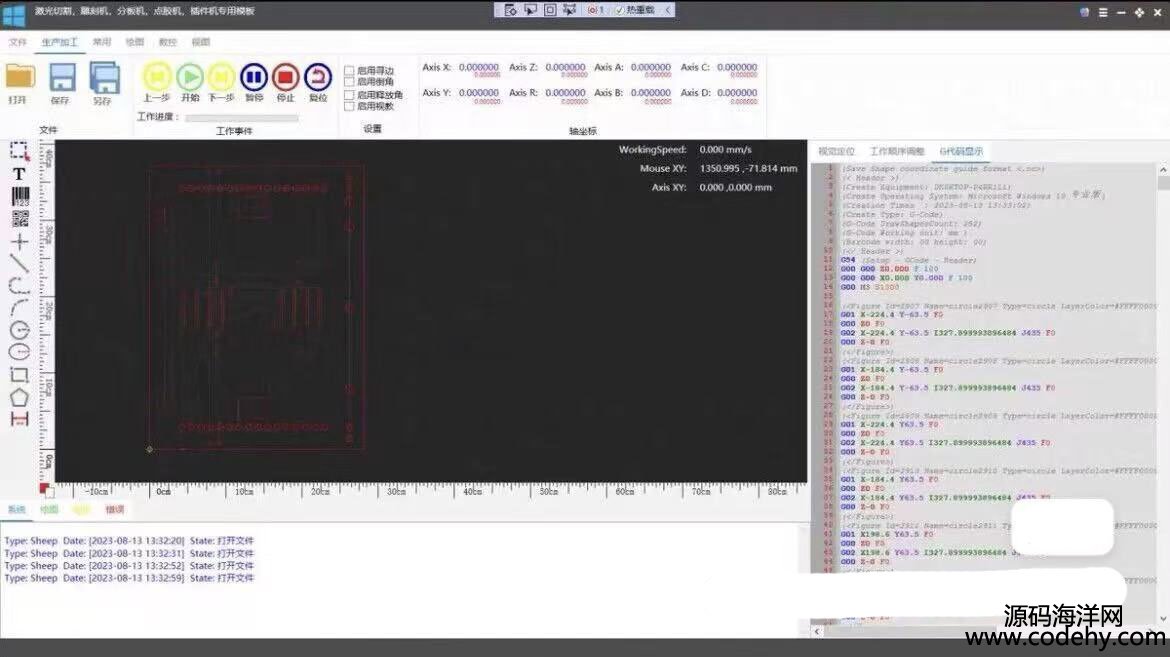This screenshot has width=1170, height=657.
Task: Click the Mouse XY coordinate readout
Action: [748, 169]
